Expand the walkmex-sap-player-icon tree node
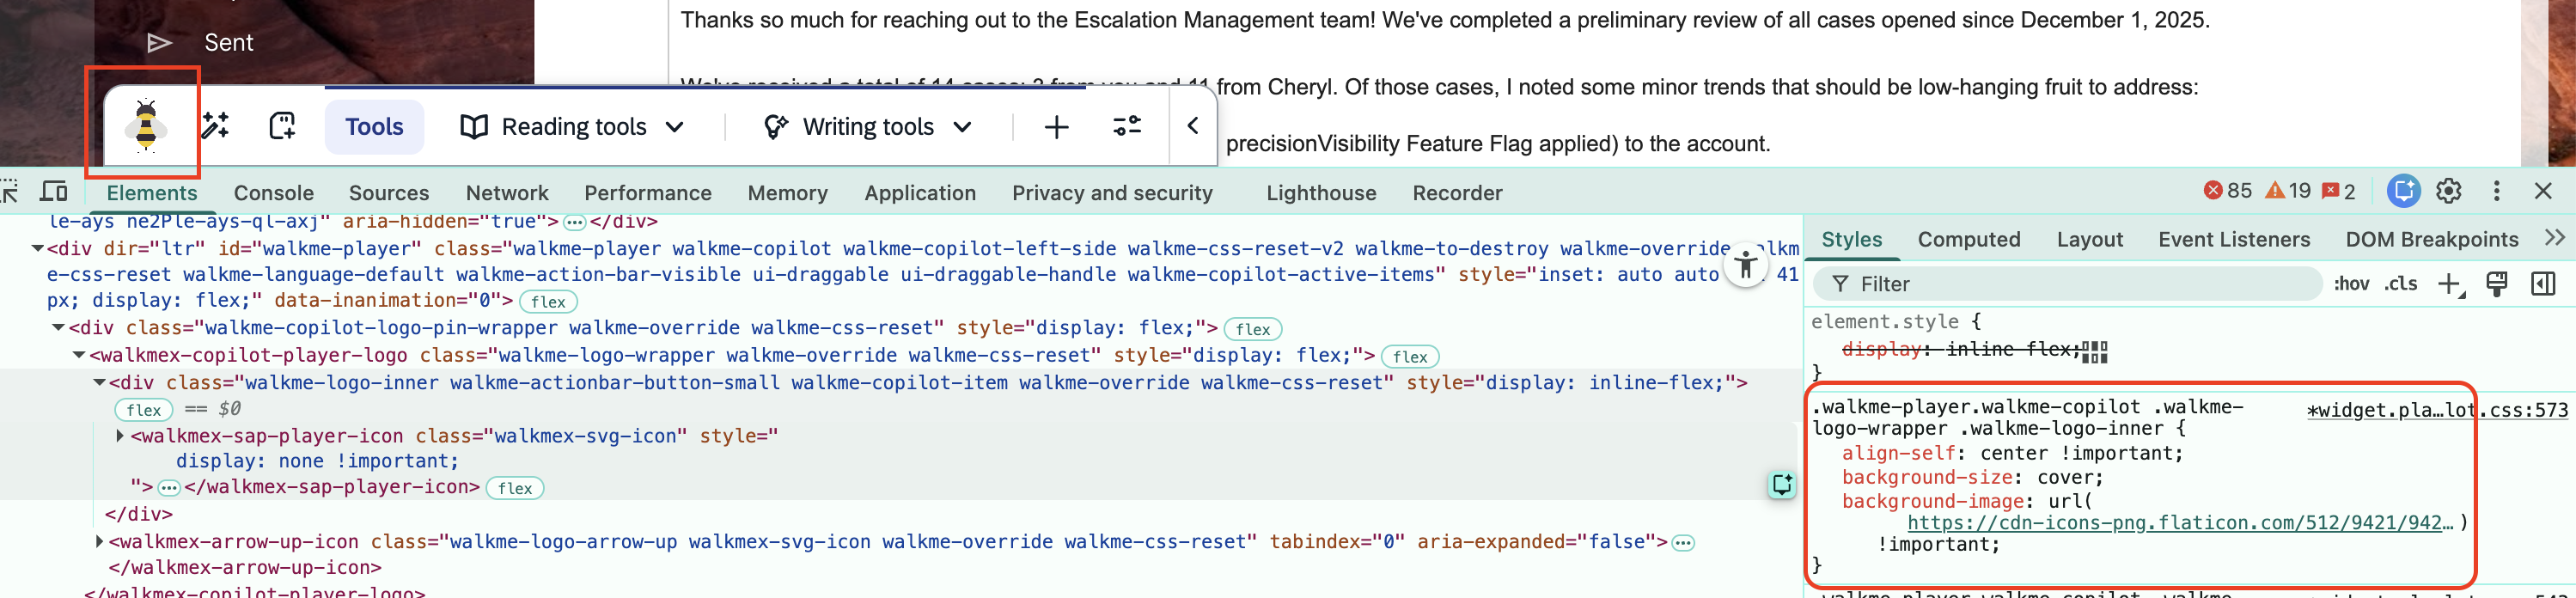The height and width of the screenshot is (598, 2576). point(120,436)
